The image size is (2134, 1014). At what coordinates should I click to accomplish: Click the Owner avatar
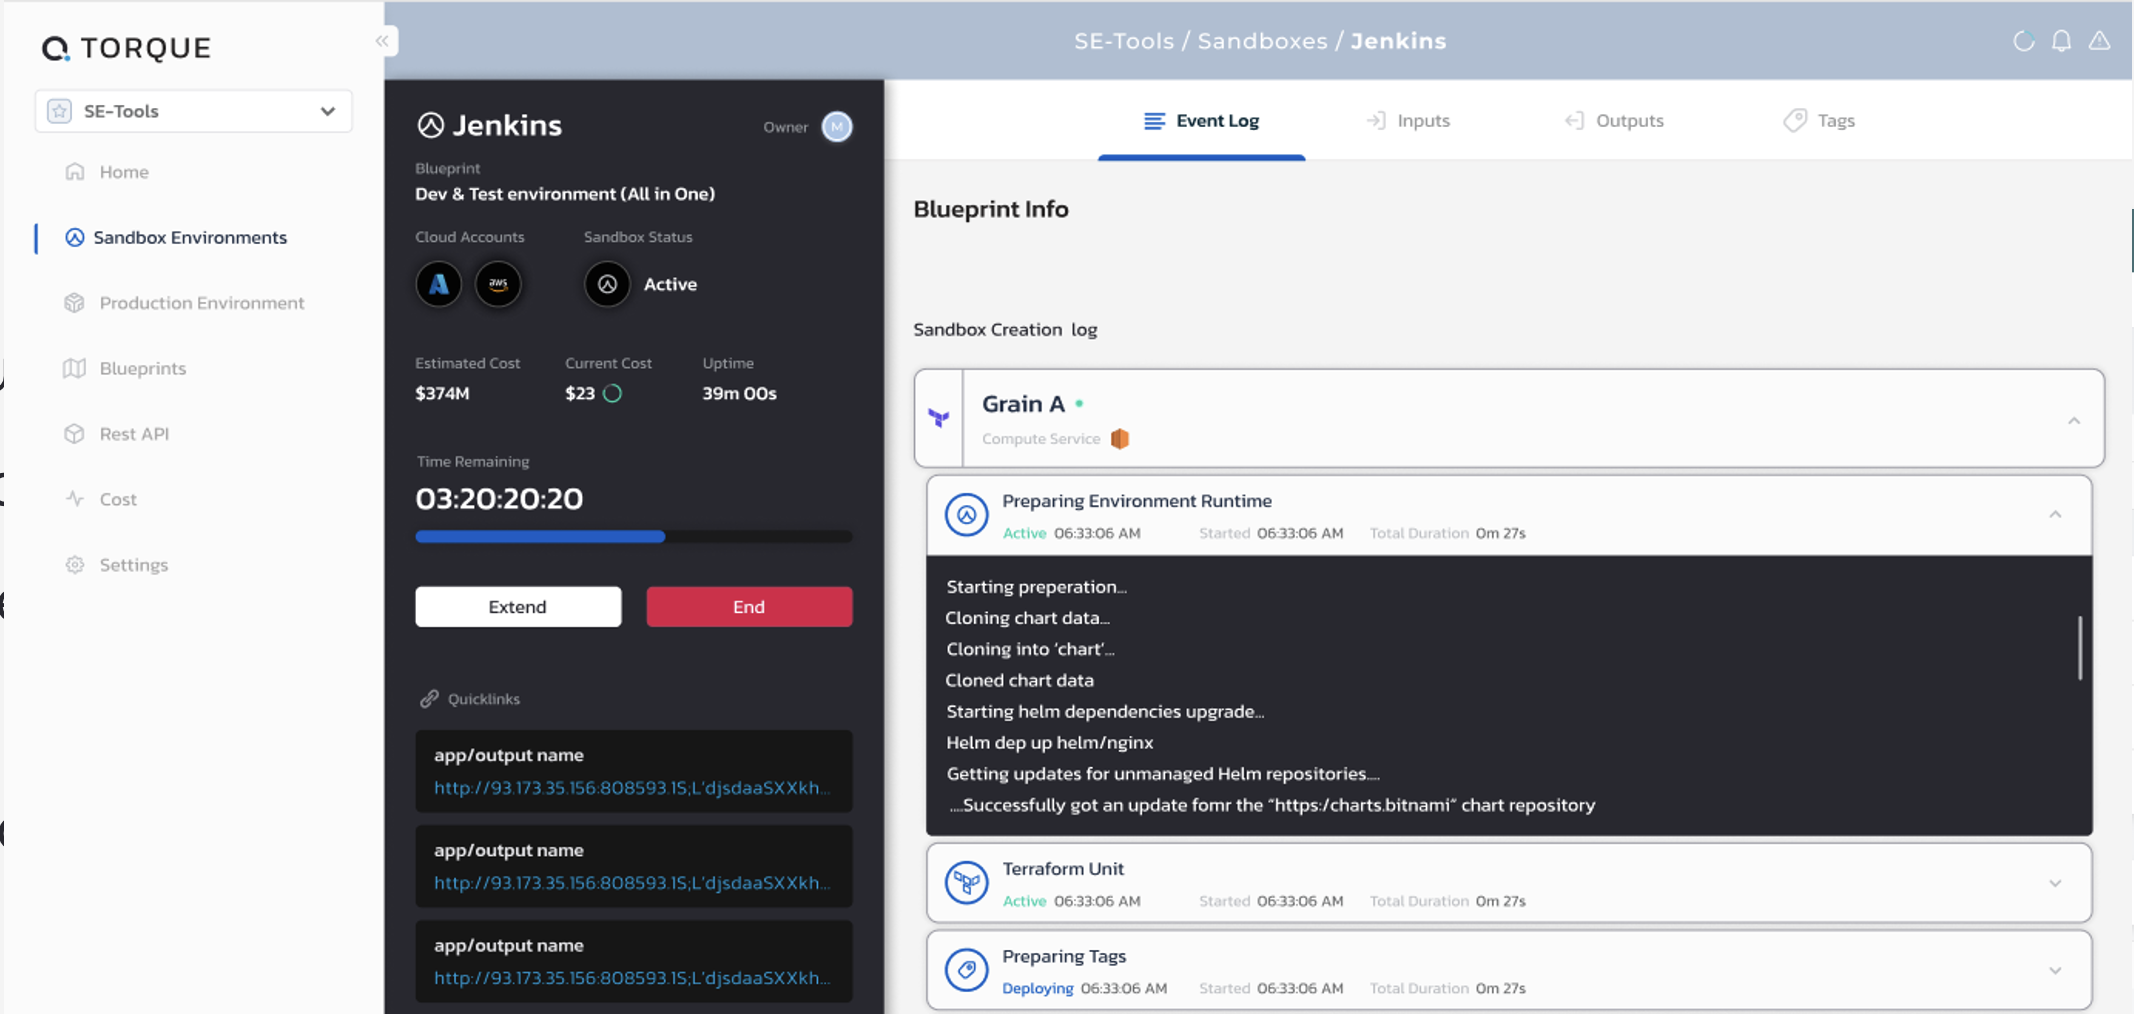point(837,127)
